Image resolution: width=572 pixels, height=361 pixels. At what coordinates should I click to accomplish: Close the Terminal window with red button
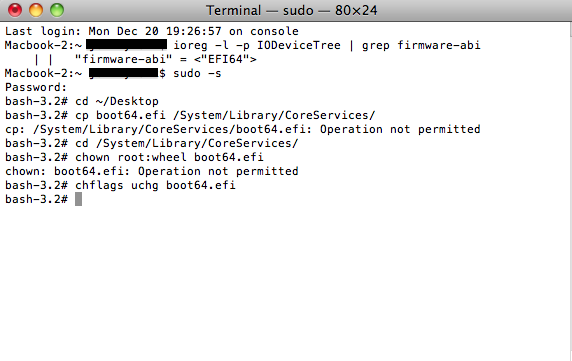(x=15, y=10)
